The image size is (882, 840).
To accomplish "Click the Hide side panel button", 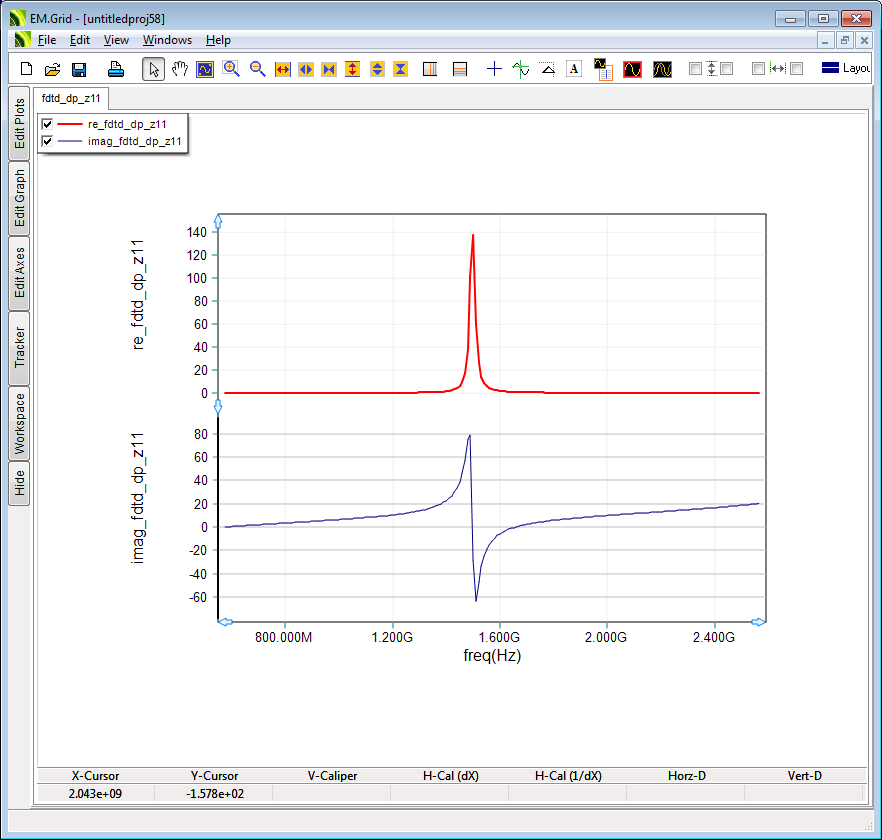I will point(20,484).
